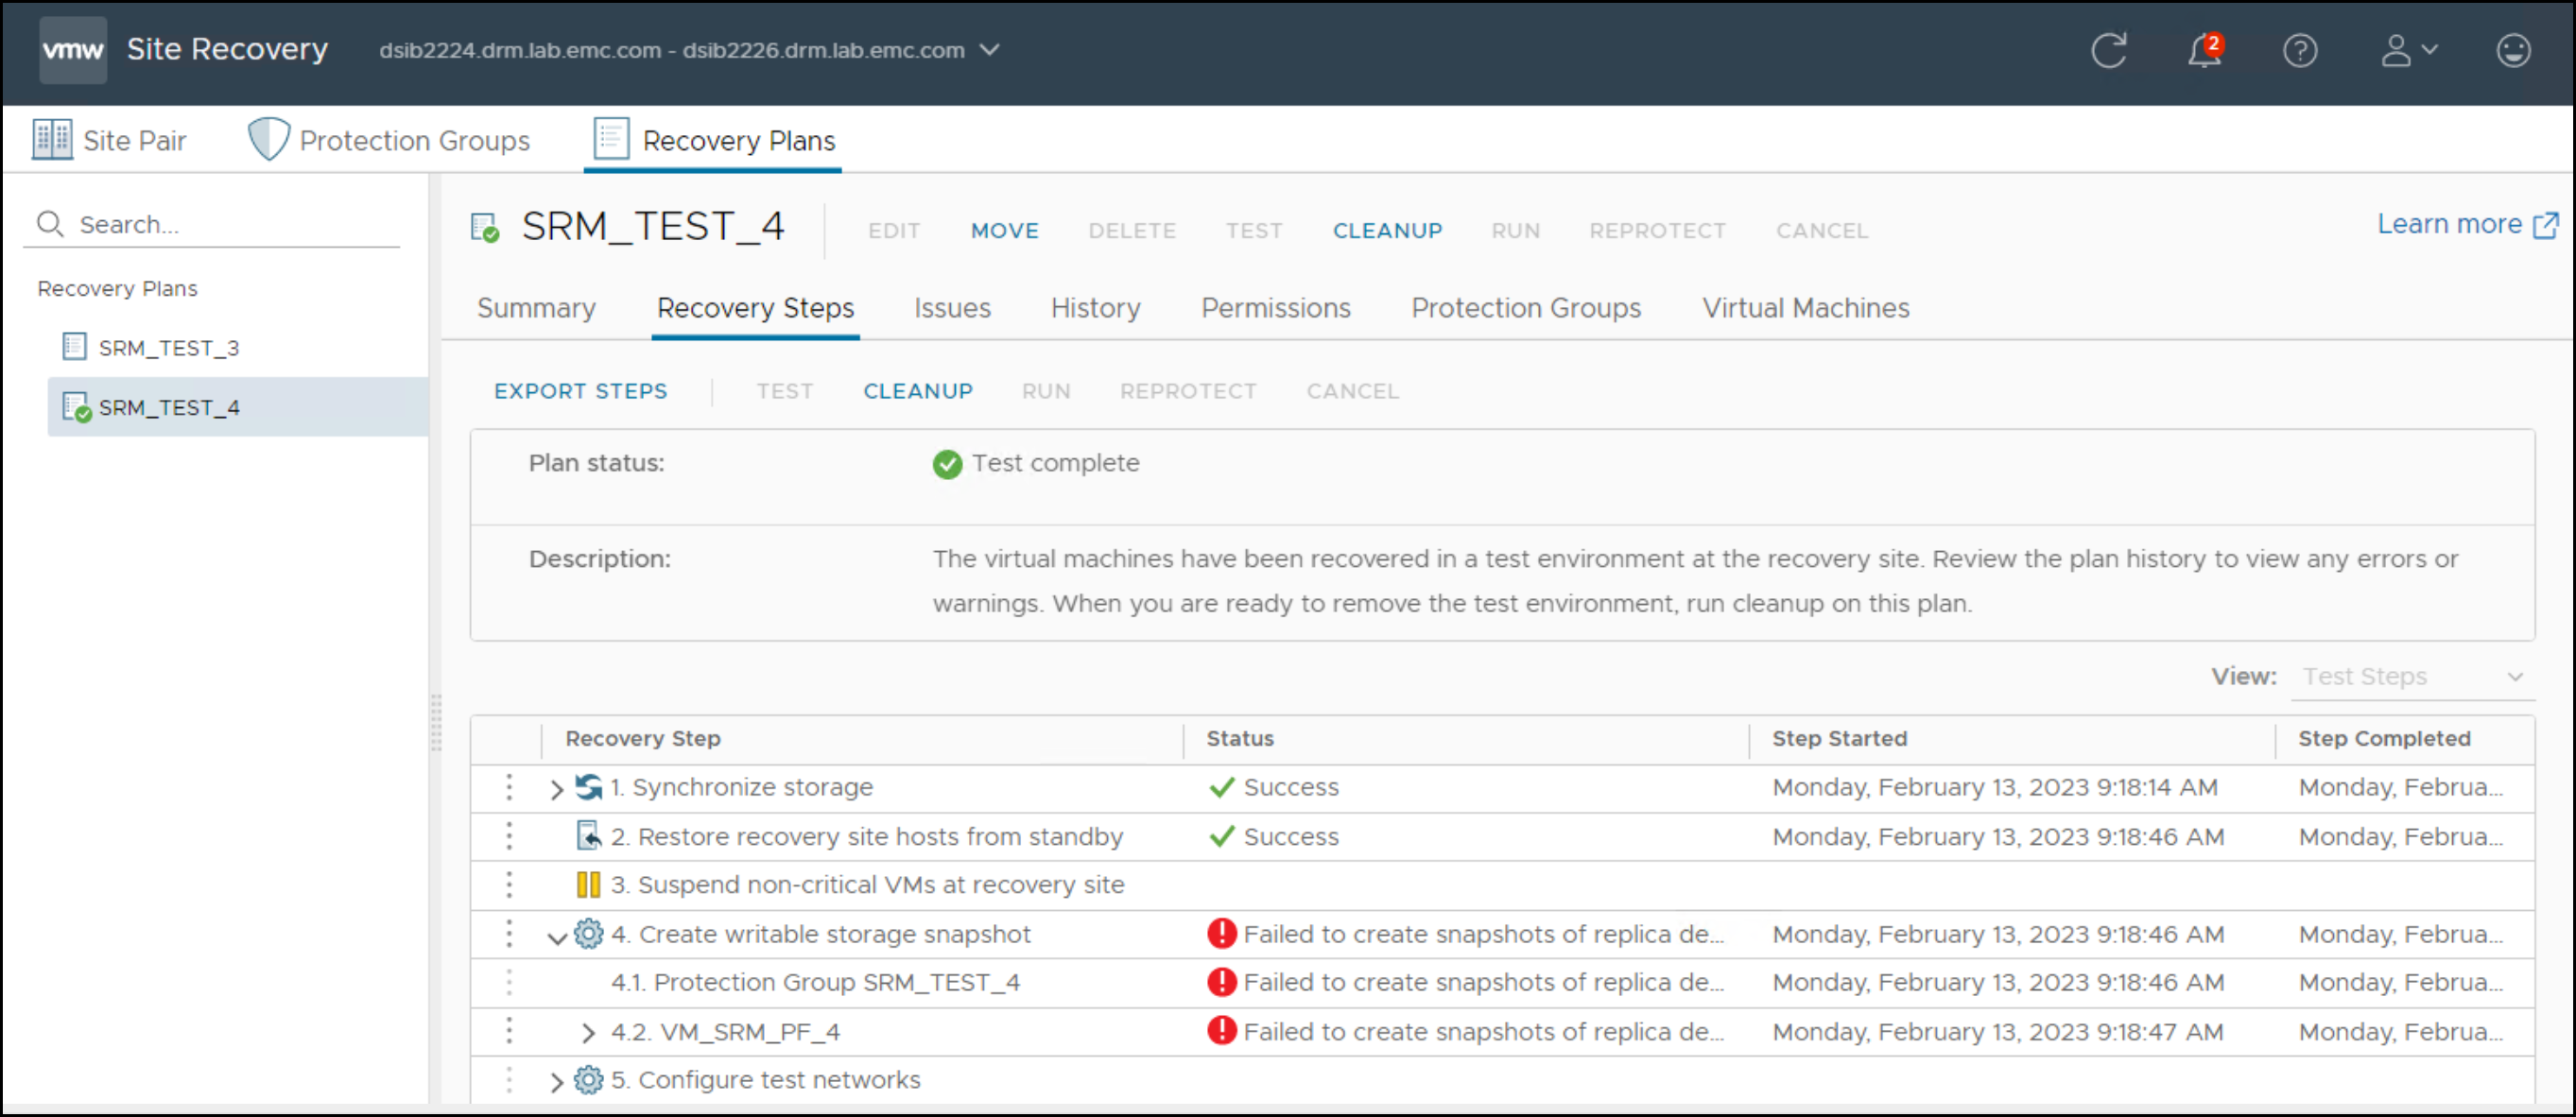2576x1117 pixels.
Task: Click the Restore recovery site hosts icon
Action: coord(589,836)
